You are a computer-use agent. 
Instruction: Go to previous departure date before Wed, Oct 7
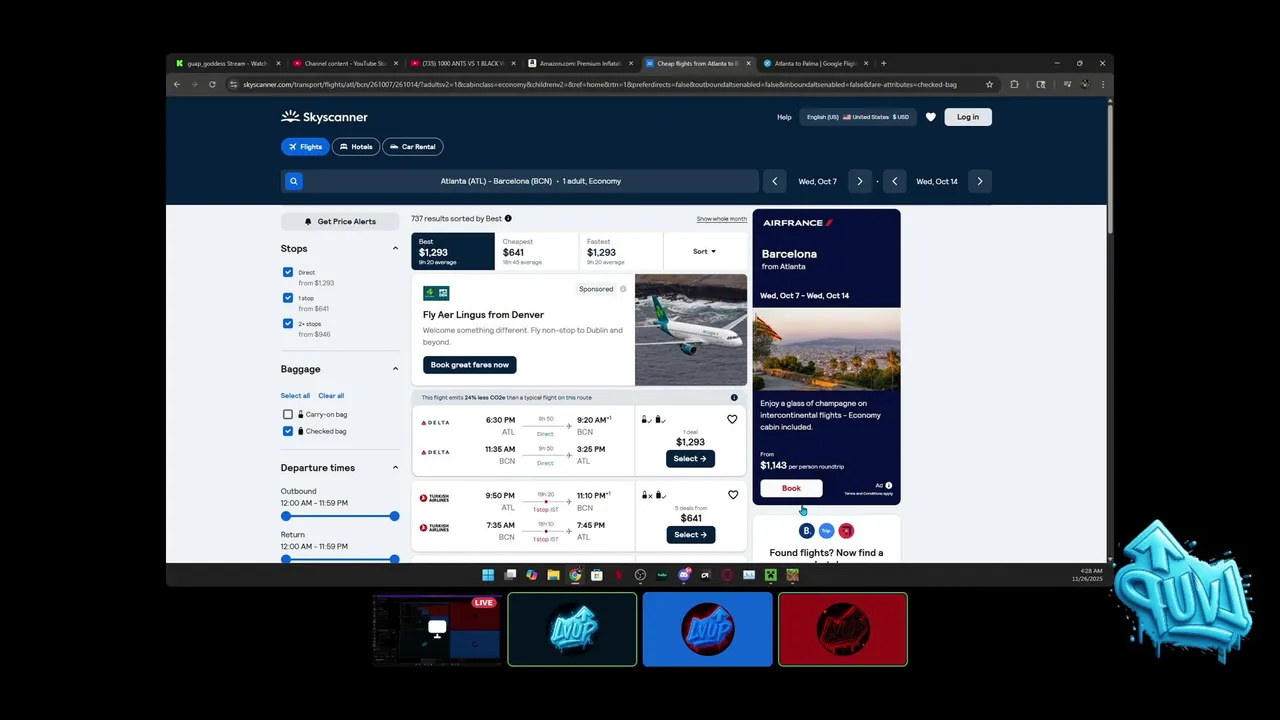pyautogui.click(x=775, y=181)
